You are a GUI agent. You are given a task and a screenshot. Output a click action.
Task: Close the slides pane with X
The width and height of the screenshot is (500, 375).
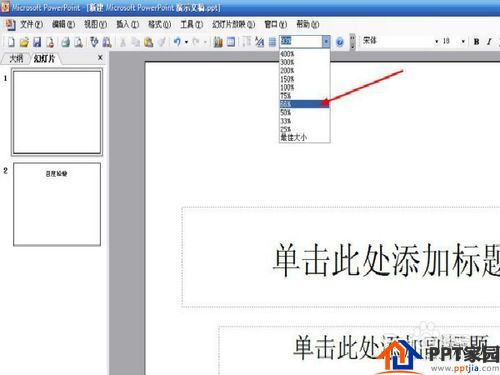[100, 58]
